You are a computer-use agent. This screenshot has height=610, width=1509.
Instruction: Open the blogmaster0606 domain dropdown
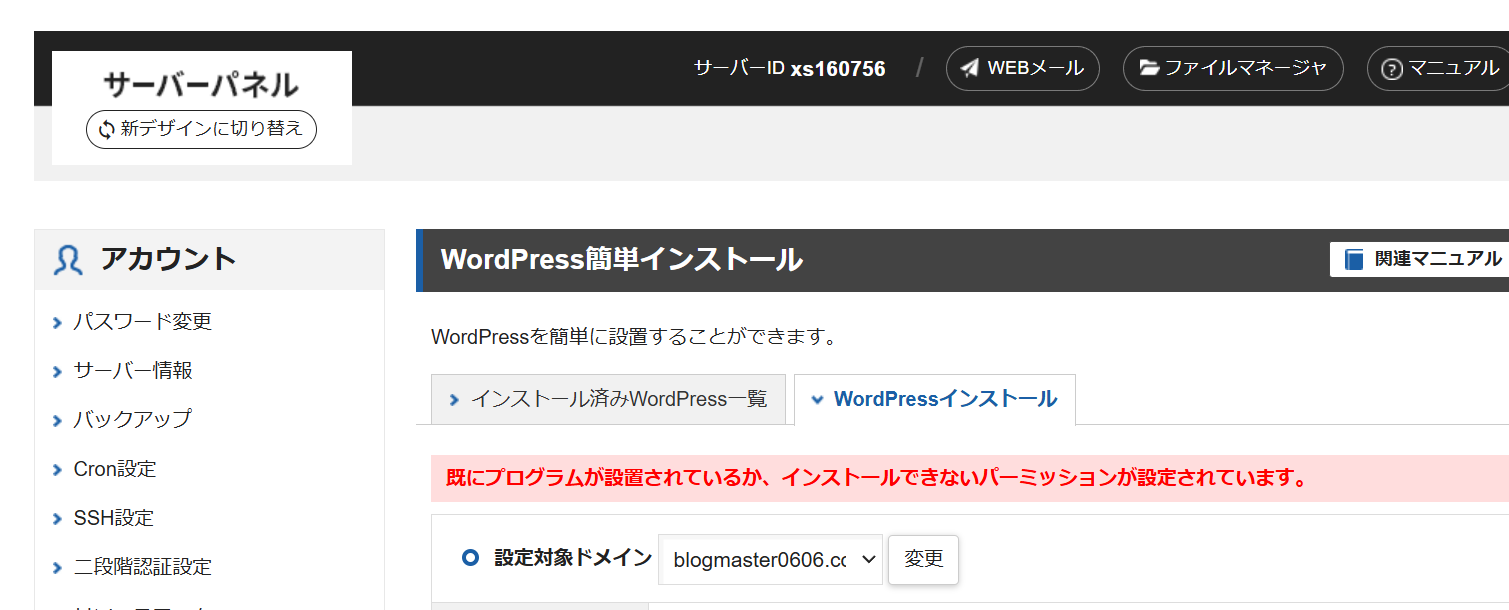(x=770, y=559)
